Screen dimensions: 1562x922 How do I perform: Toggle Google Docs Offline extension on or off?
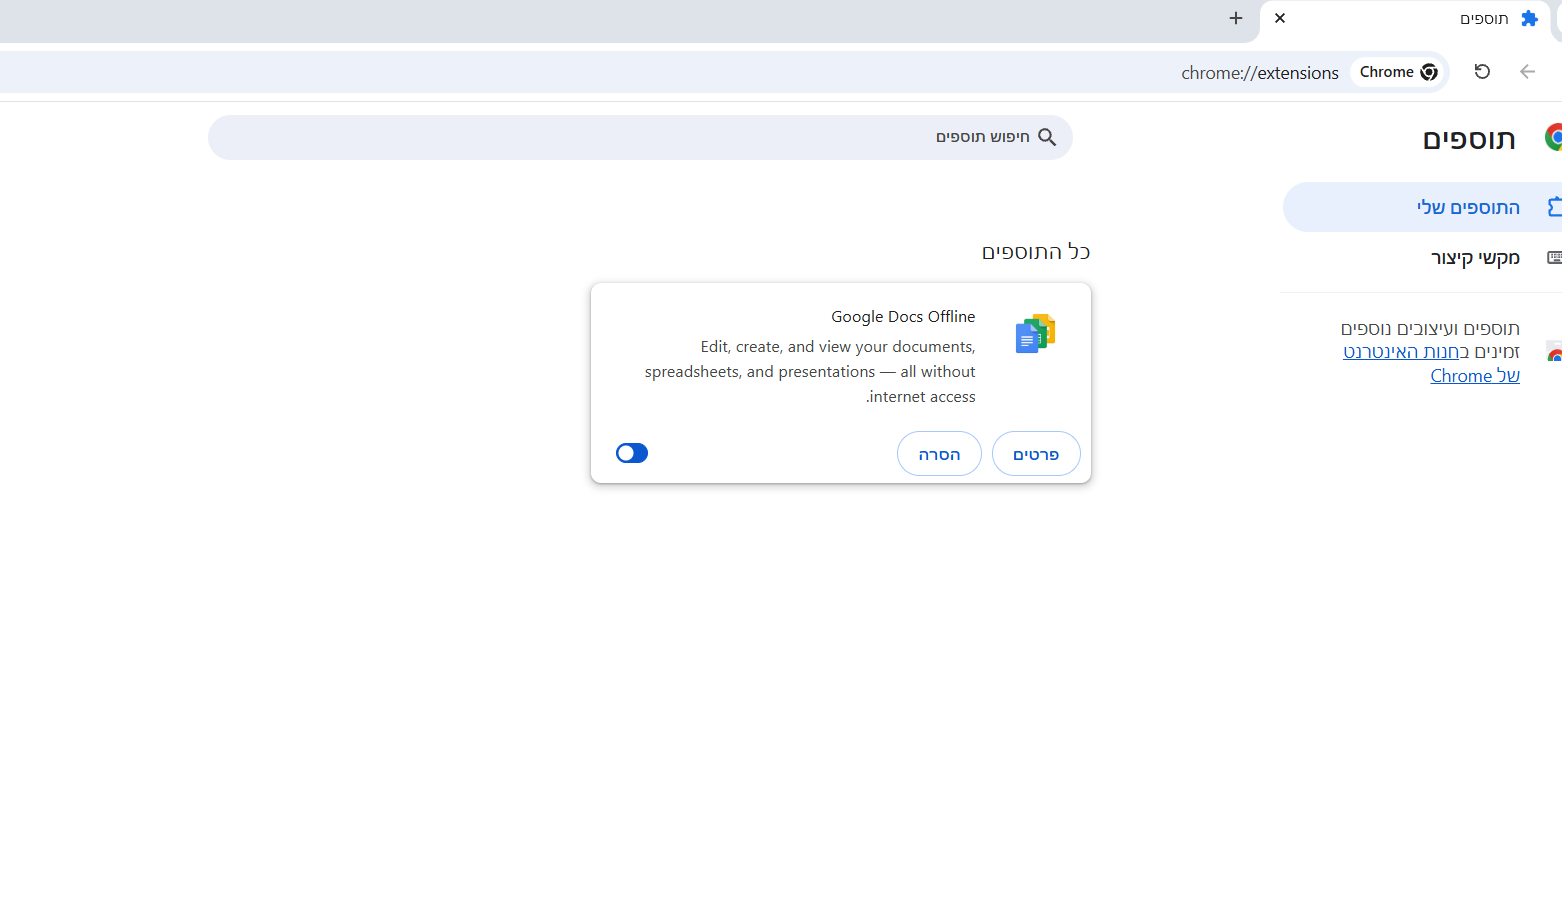[x=632, y=453]
